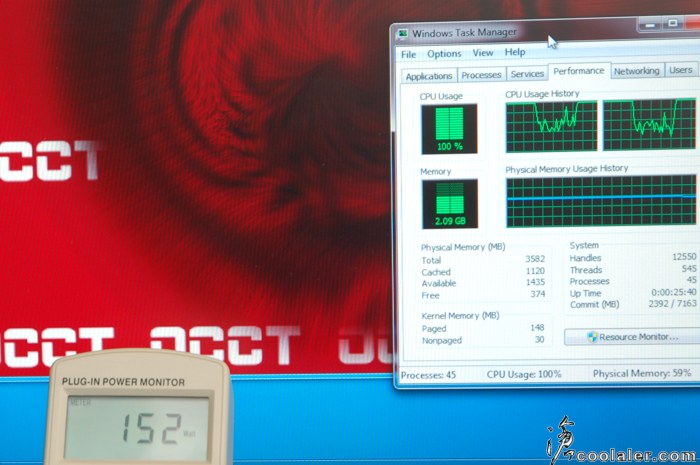Click the Up Time value 0:00:25:40
Screen dimensions: 700x465
point(674,292)
